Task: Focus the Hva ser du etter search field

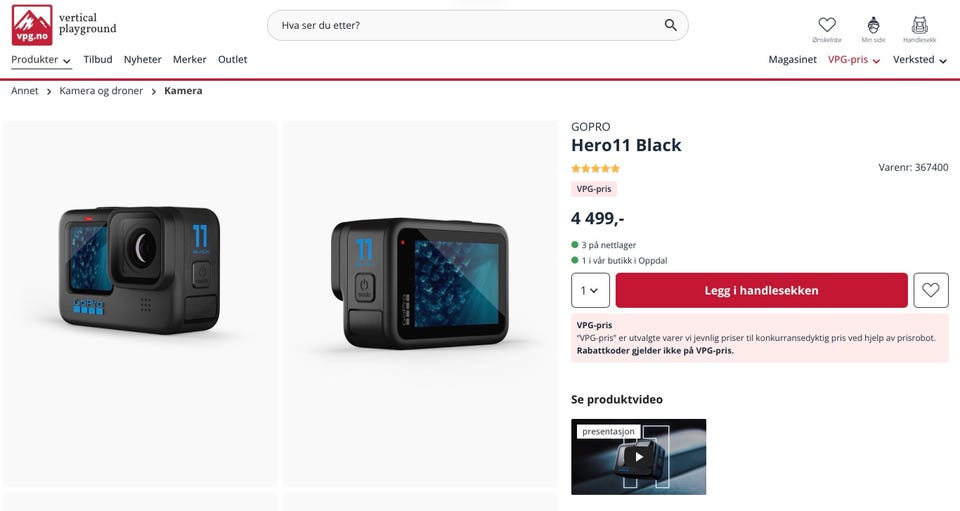Action: 471,25
